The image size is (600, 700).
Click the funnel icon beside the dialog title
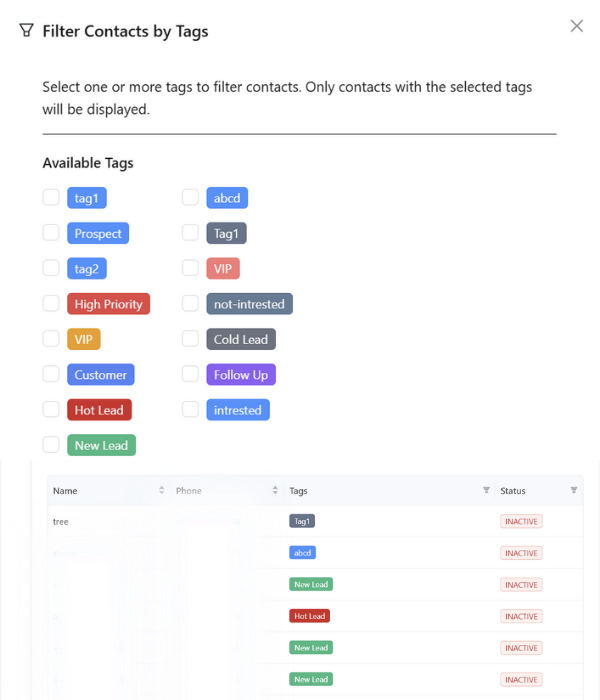pyautogui.click(x=27, y=31)
